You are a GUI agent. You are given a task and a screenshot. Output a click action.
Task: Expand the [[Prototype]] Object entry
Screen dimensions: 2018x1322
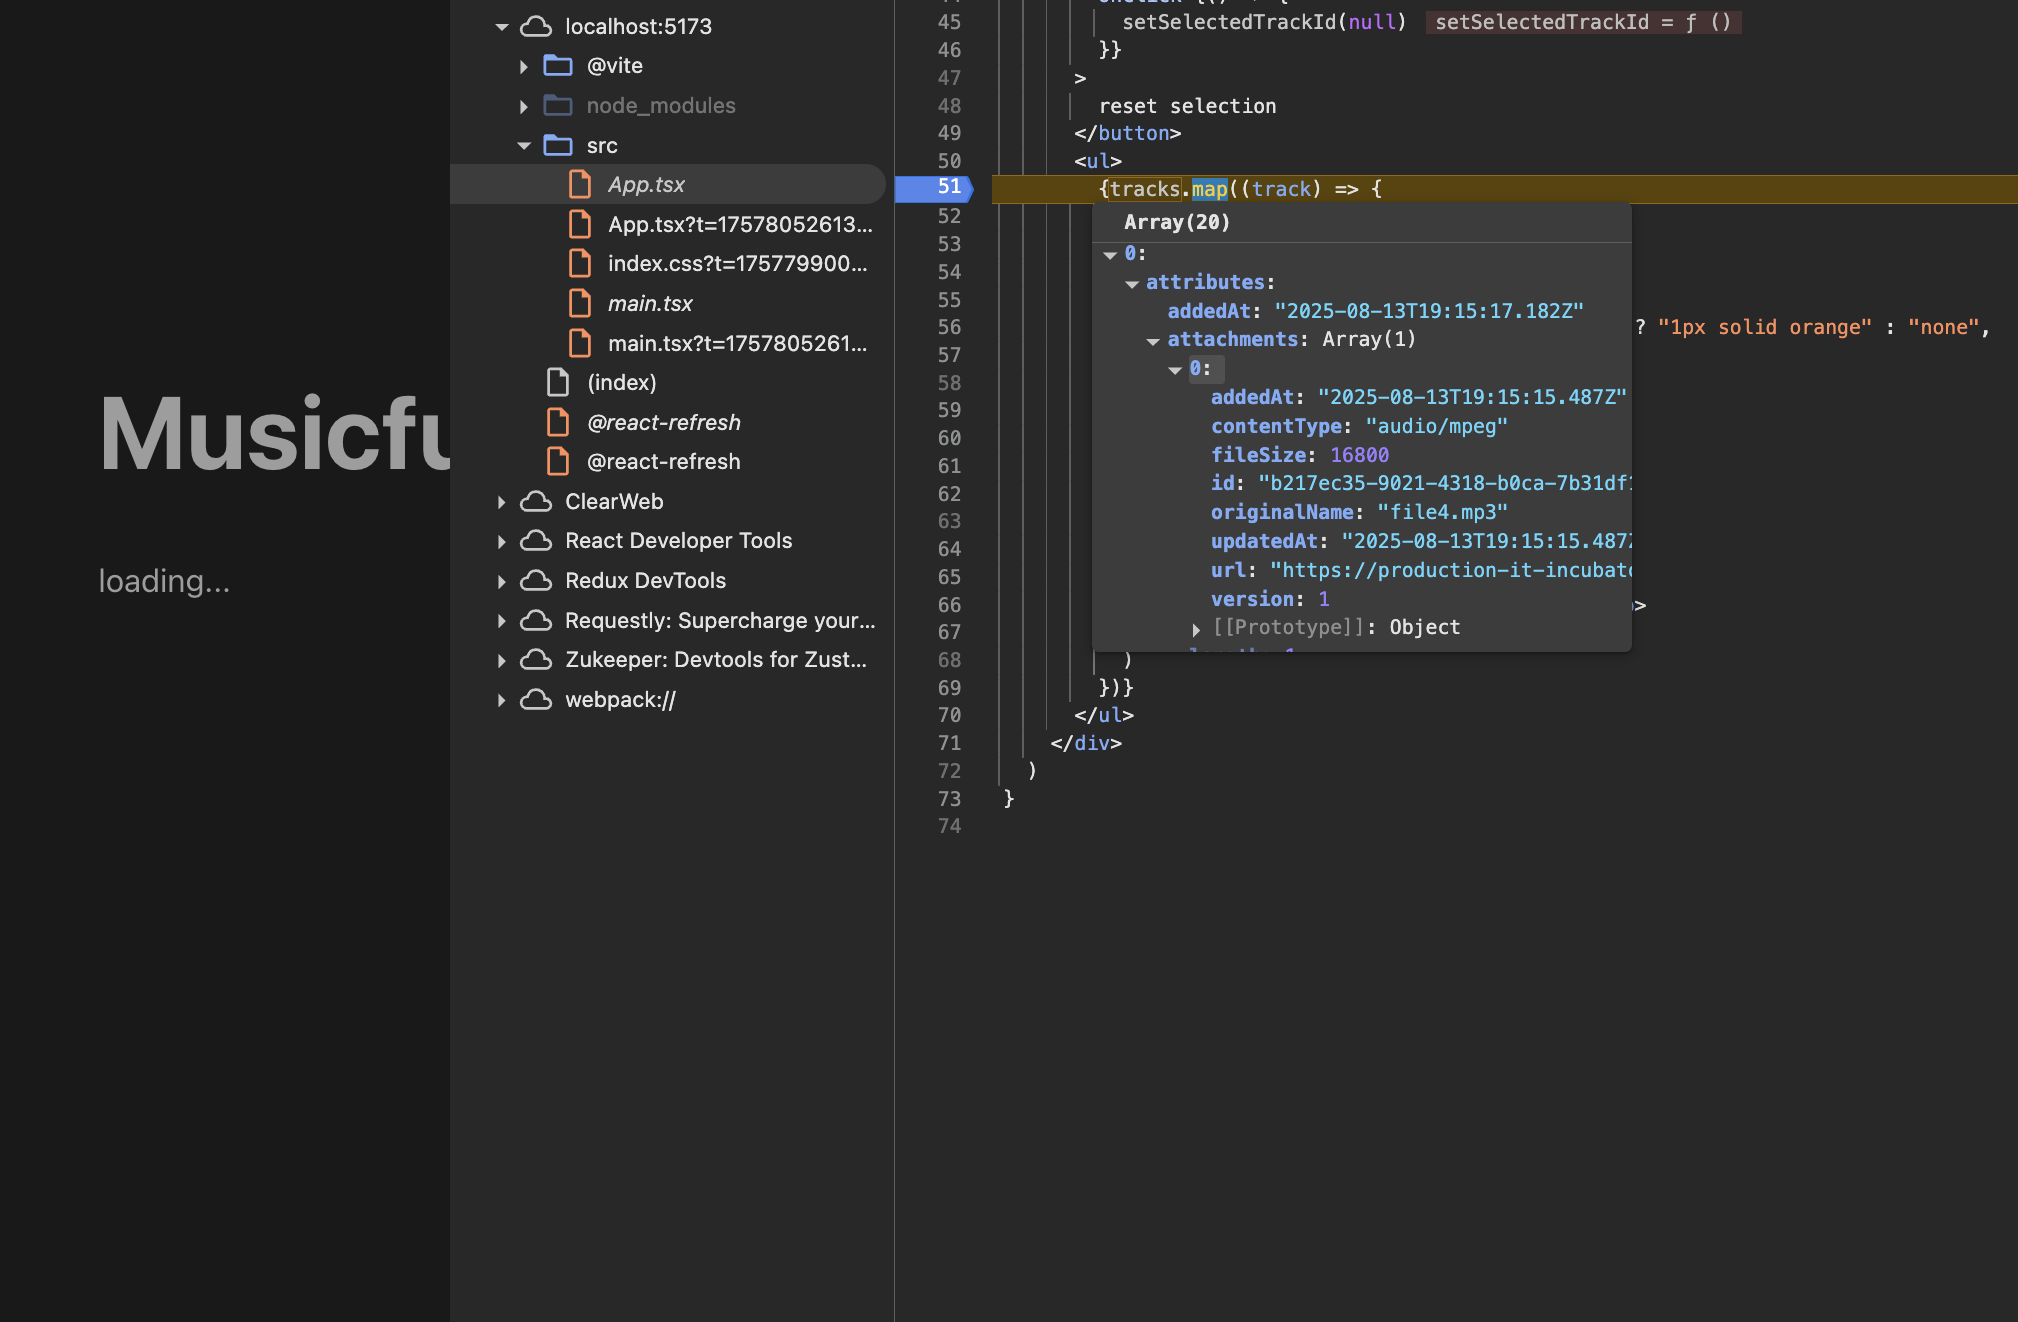pos(1196,629)
